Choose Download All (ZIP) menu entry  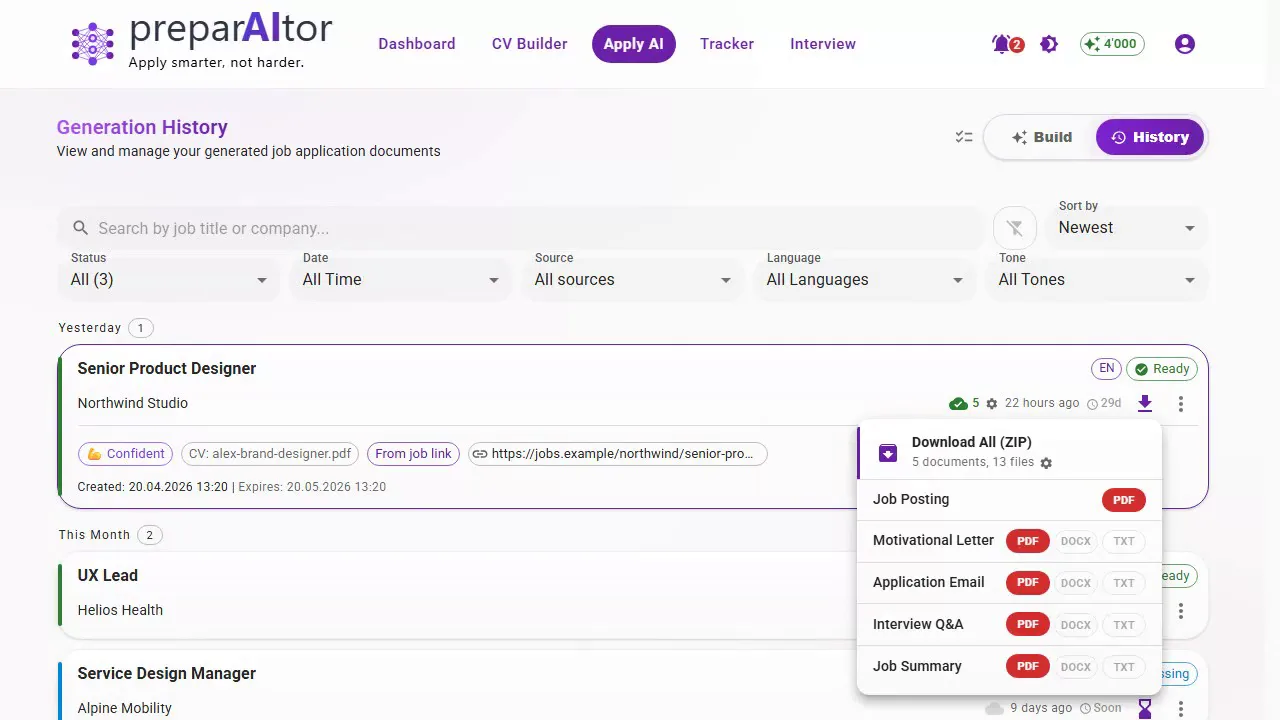pyautogui.click(x=1010, y=452)
